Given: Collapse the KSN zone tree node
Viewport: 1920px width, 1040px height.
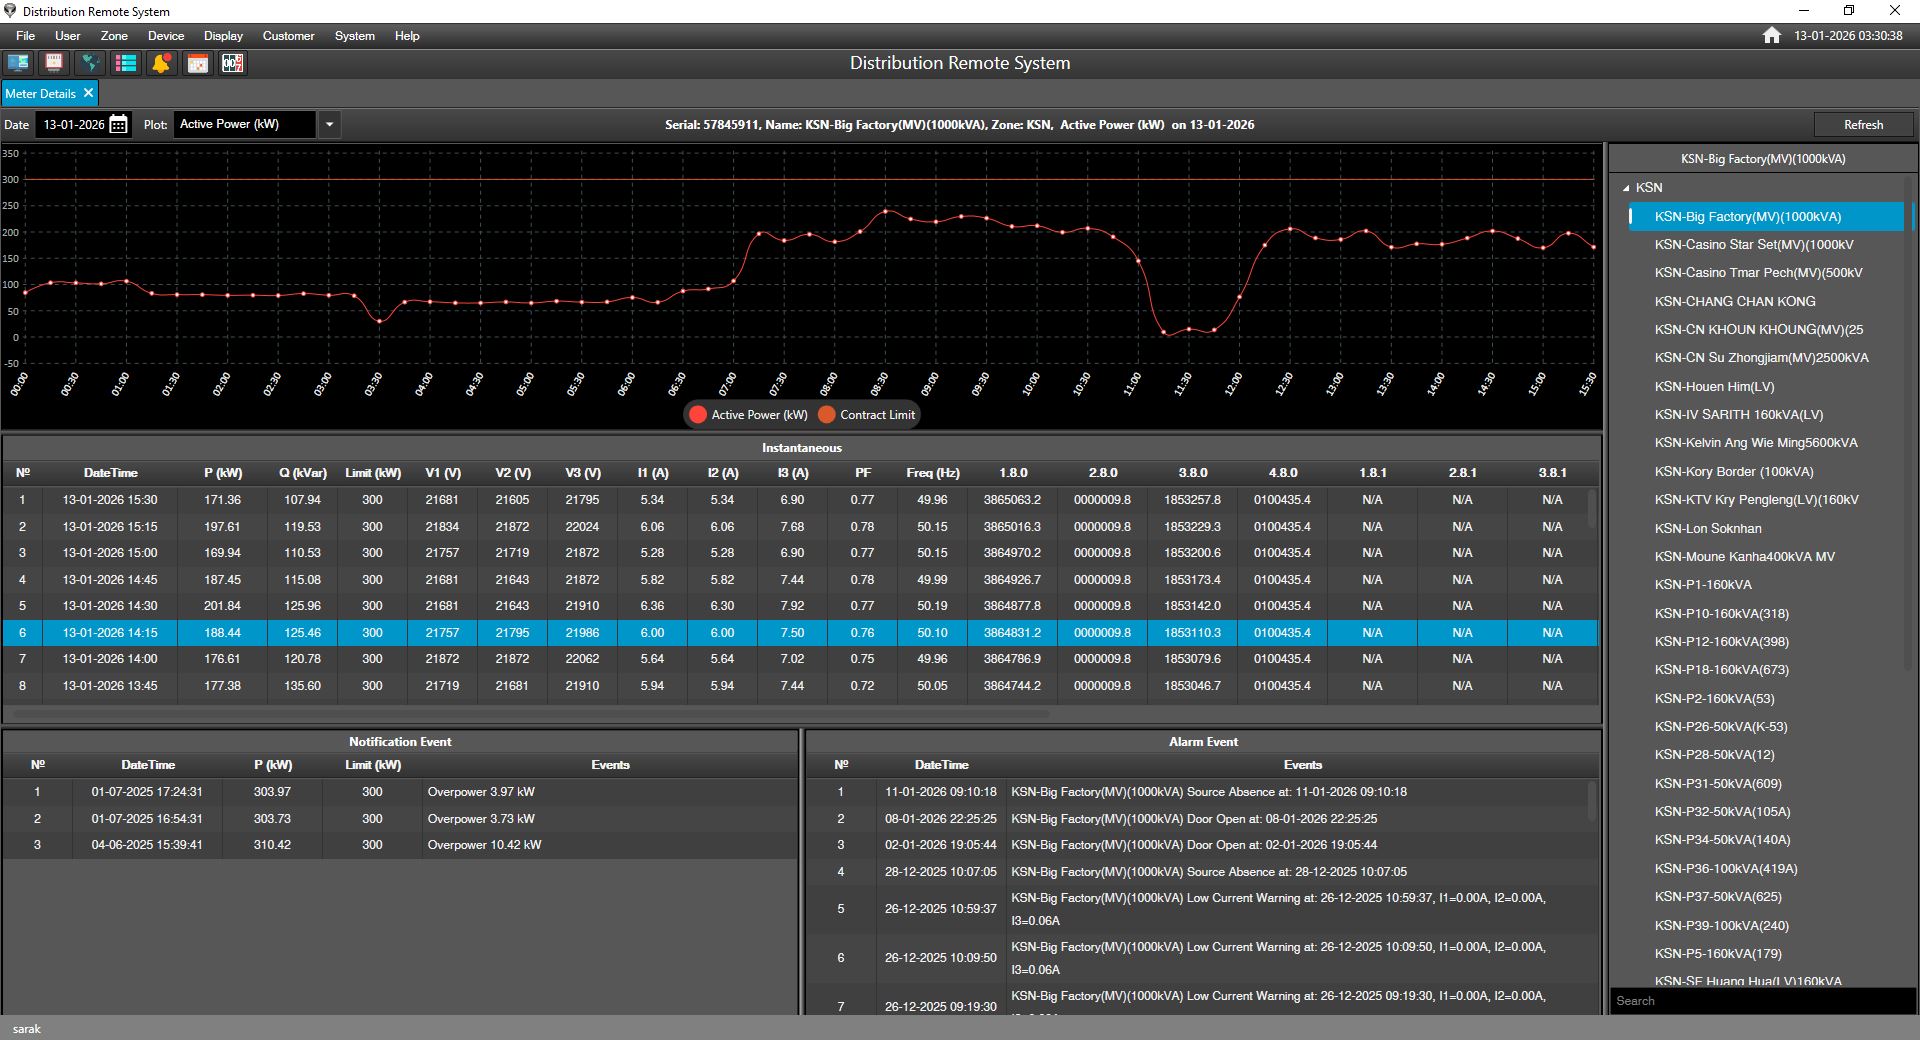Looking at the screenshot, I should tap(1626, 188).
